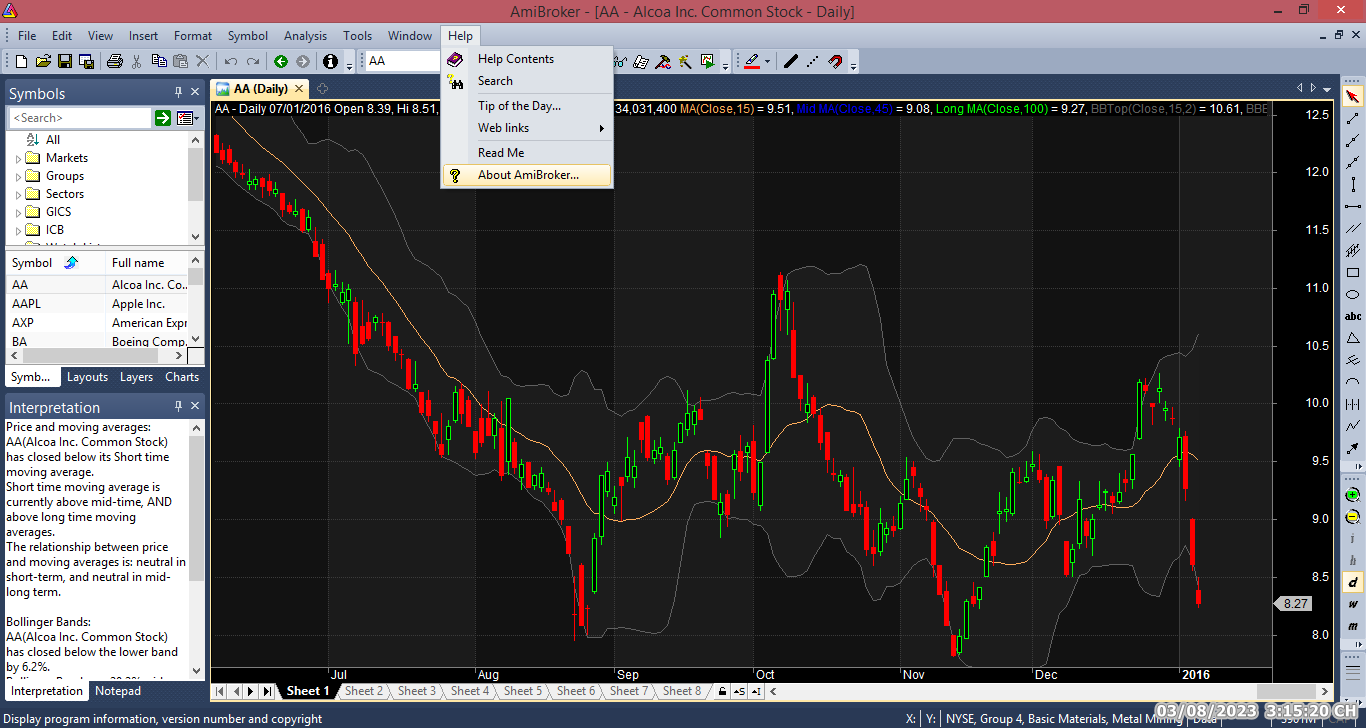Select the Arc drawing tool
The height and width of the screenshot is (728, 1366).
click(x=1353, y=382)
